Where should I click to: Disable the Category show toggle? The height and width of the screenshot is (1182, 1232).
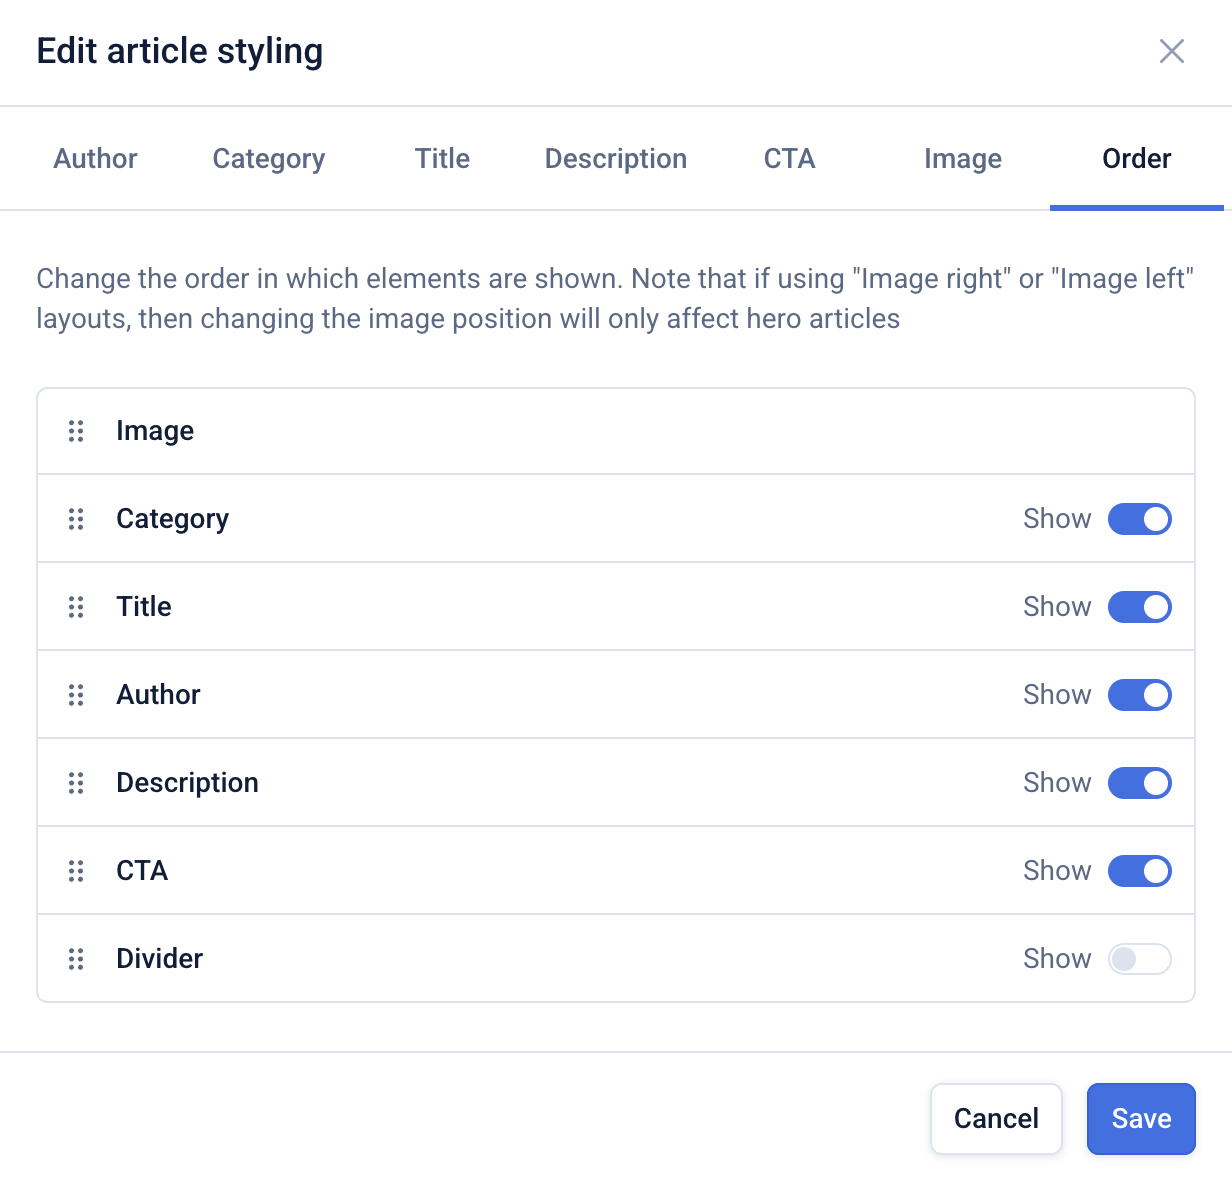coord(1139,519)
